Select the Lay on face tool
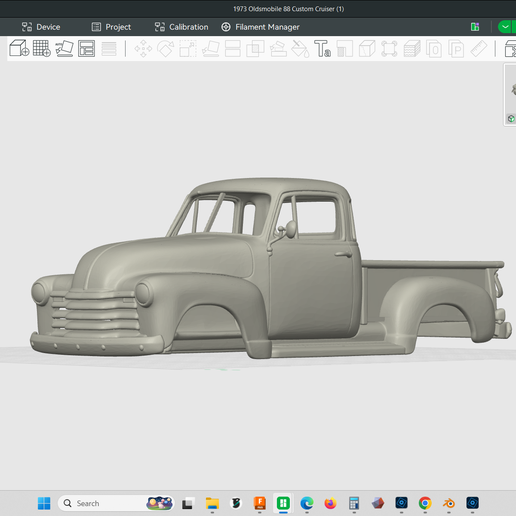The height and width of the screenshot is (516, 516). pos(211,49)
